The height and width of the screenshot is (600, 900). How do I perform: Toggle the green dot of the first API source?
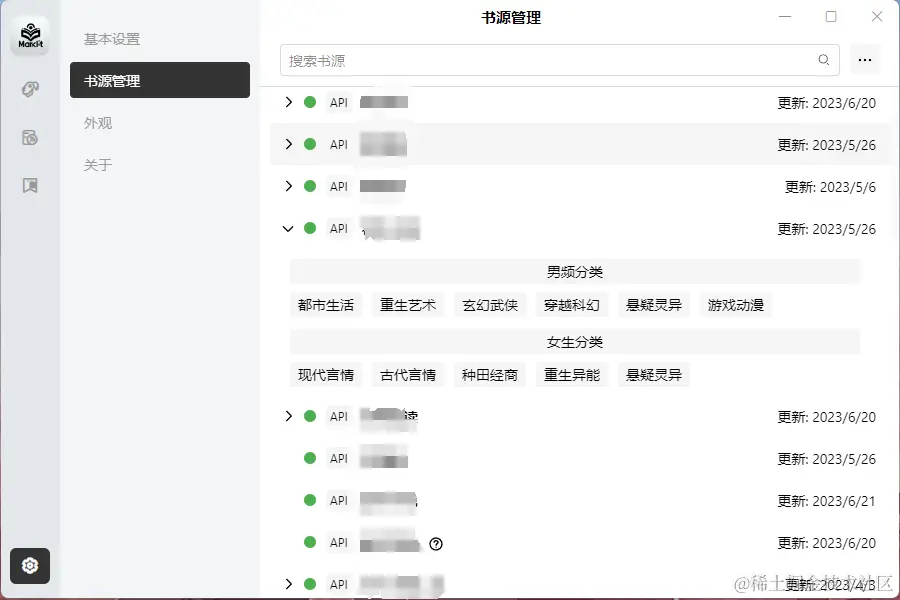[308, 102]
